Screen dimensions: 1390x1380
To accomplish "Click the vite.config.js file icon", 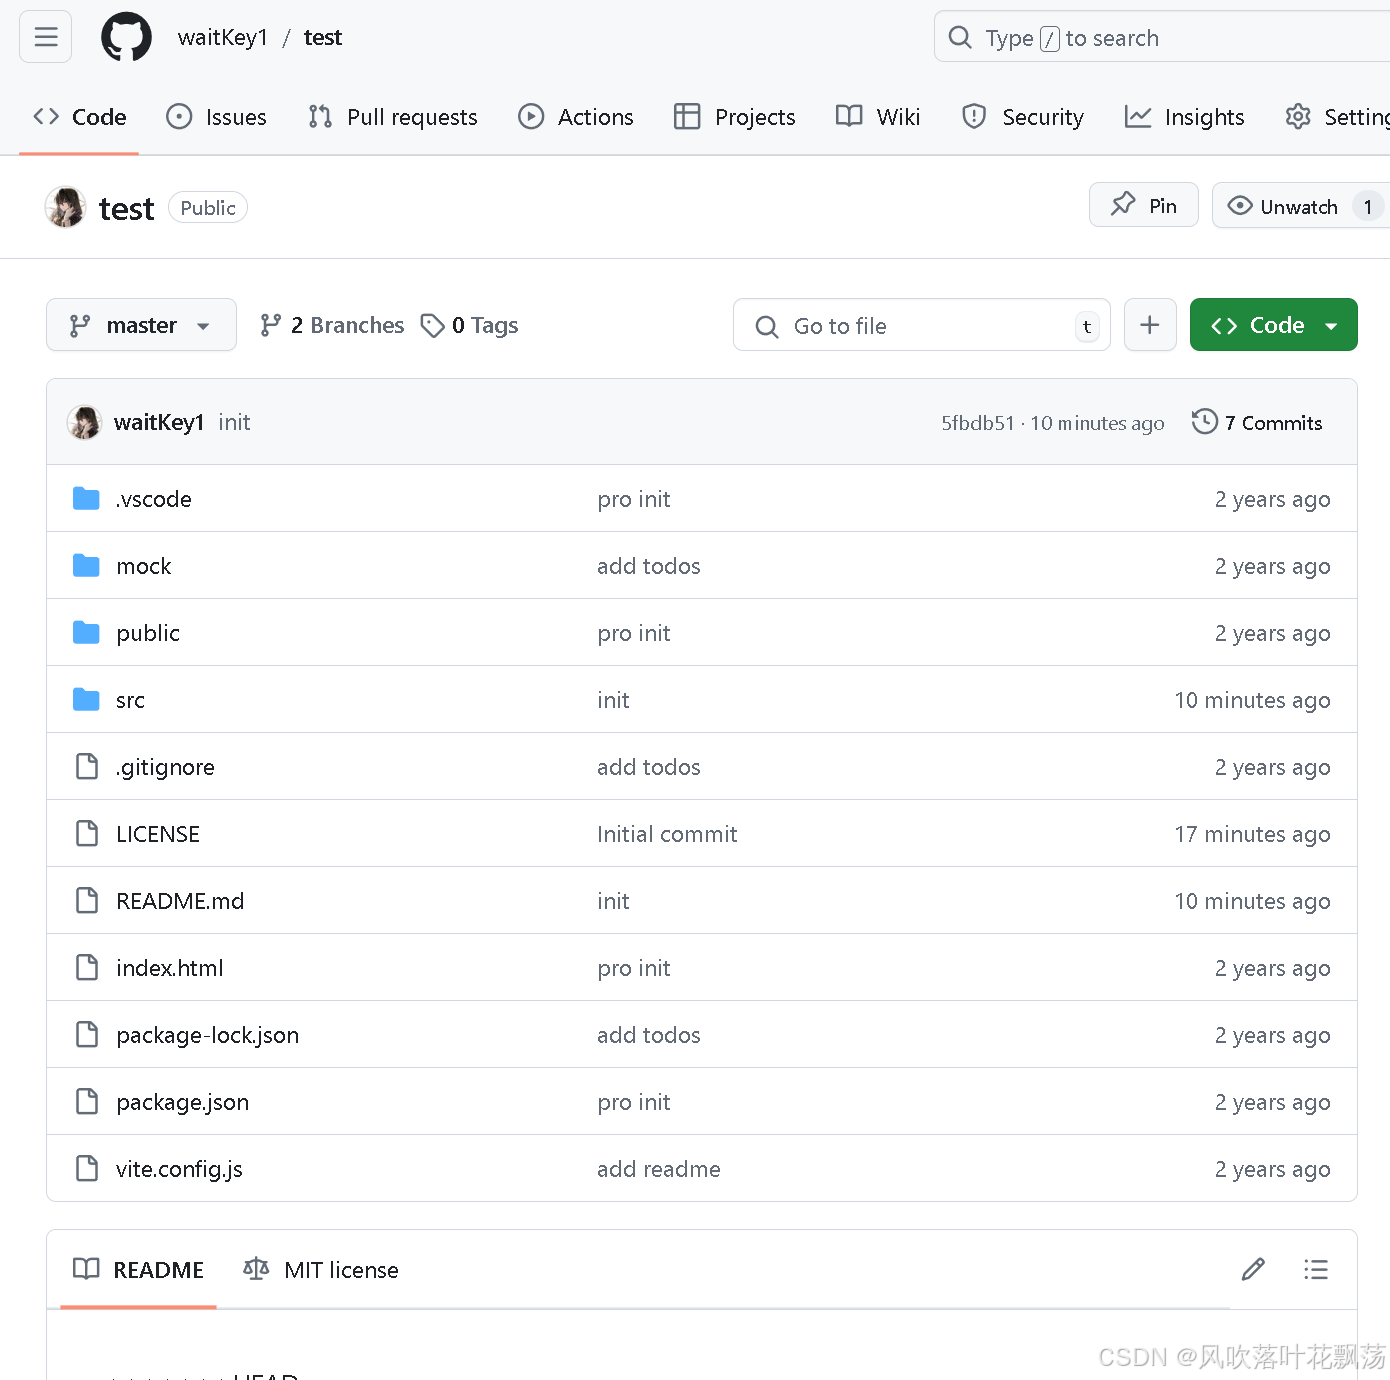I will click(87, 1168).
